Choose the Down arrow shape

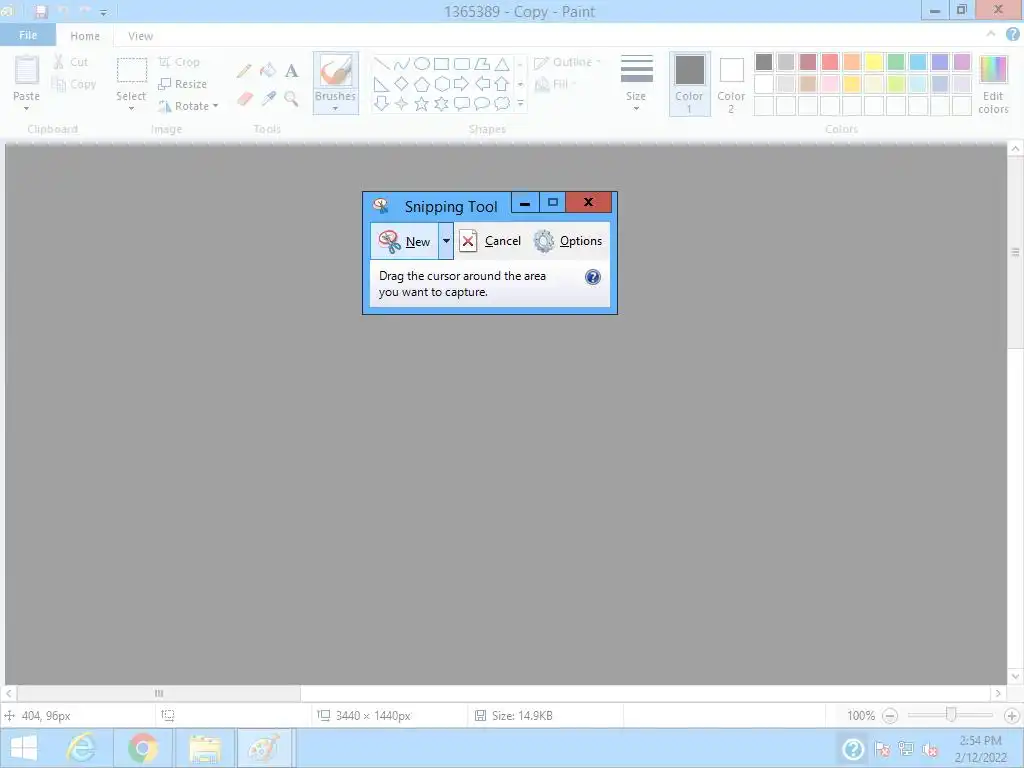point(382,104)
